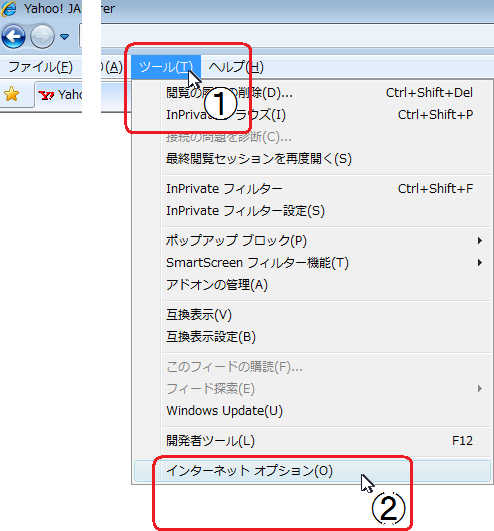The width and height of the screenshot is (494, 531).
Task: Open the Favorites star icon
Action: (12, 94)
